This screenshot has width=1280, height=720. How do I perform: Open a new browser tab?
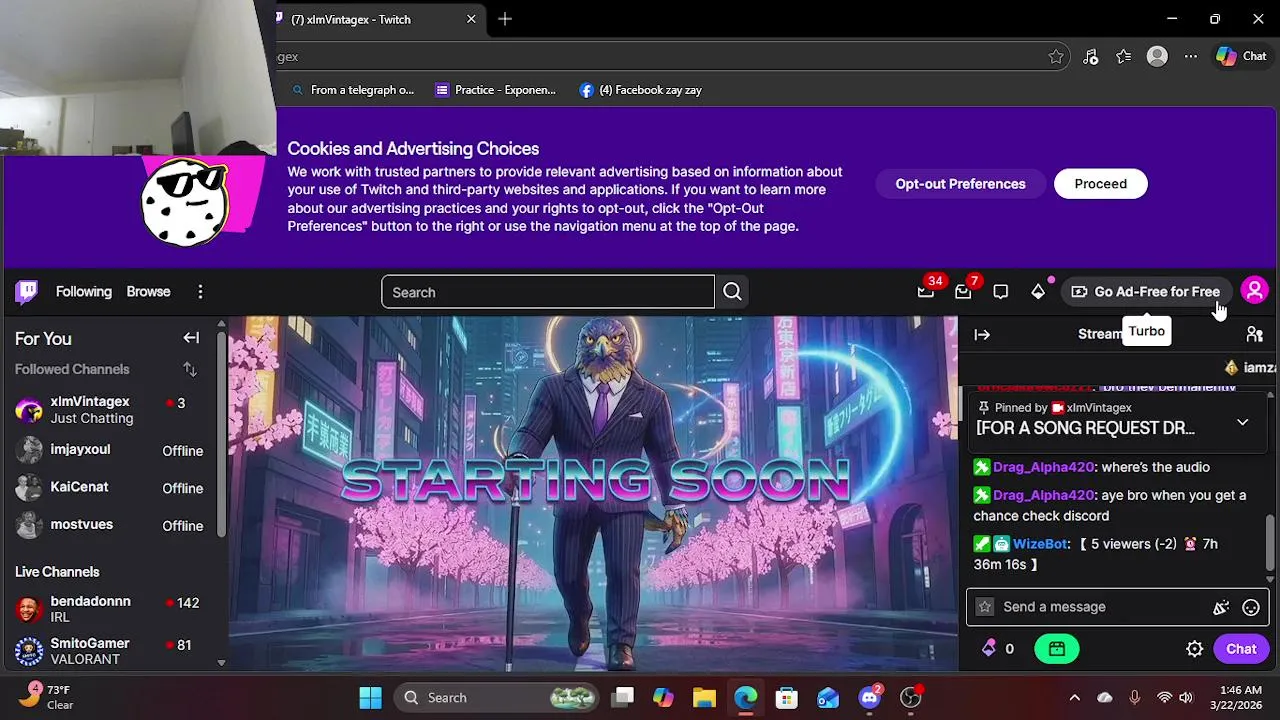pyautogui.click(x=505, y=19)
